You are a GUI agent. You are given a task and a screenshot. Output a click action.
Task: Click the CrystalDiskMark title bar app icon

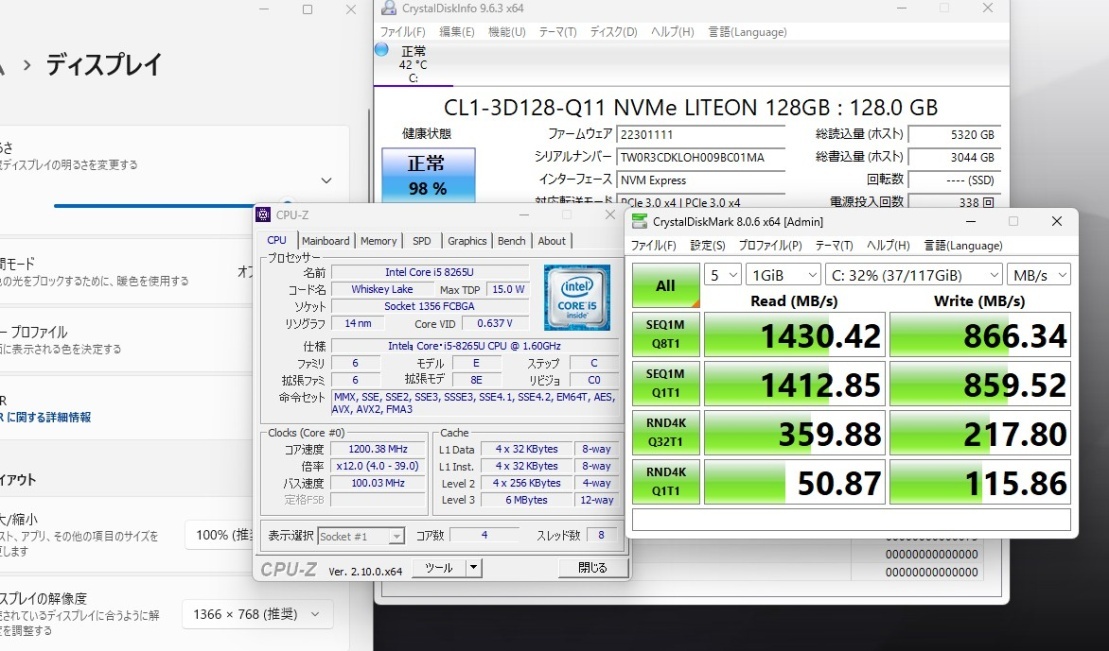tap(639, 221)
